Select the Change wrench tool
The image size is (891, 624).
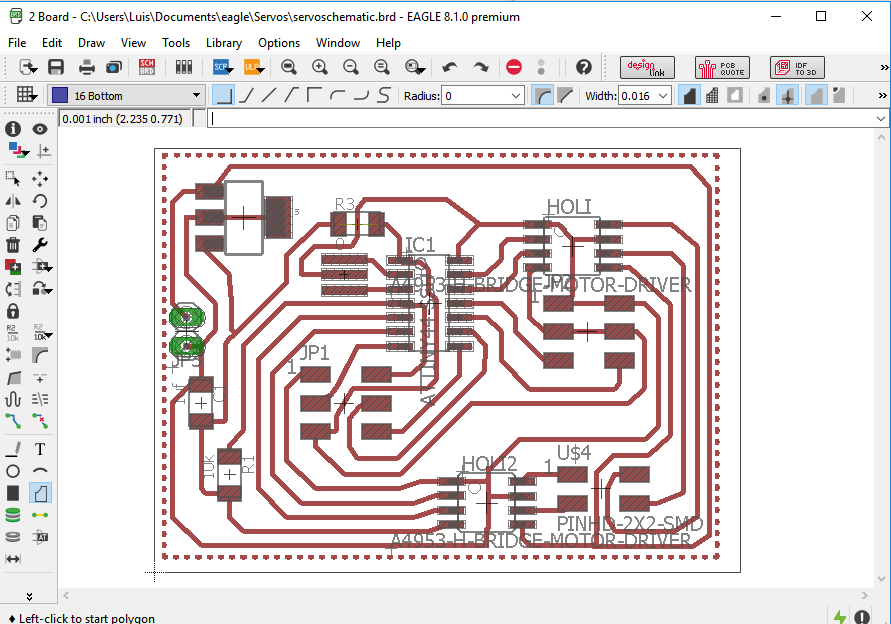point(40,245)
